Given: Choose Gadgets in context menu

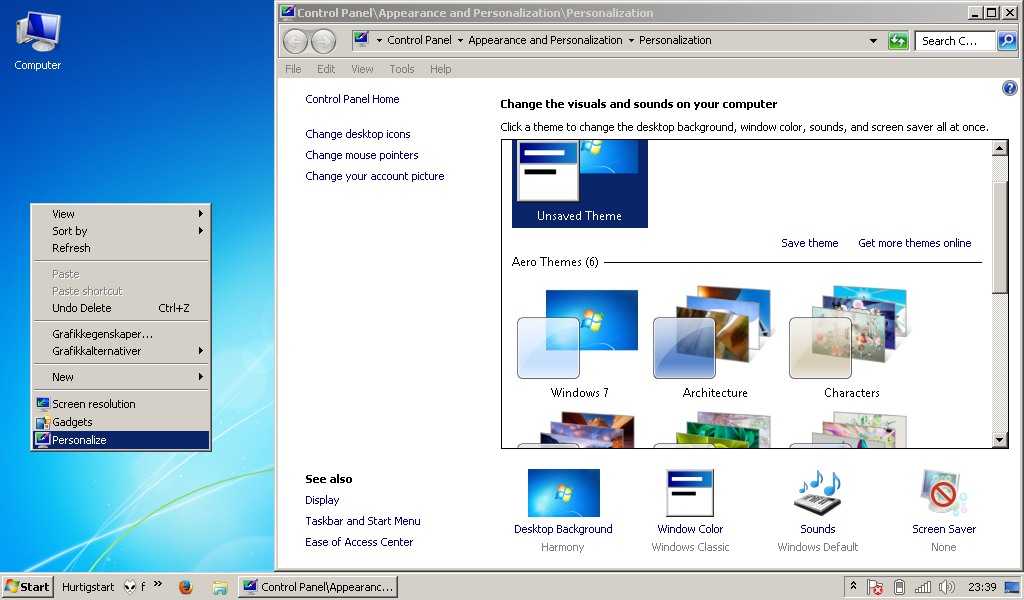Looking at the screenshot, I should (121, 422).
